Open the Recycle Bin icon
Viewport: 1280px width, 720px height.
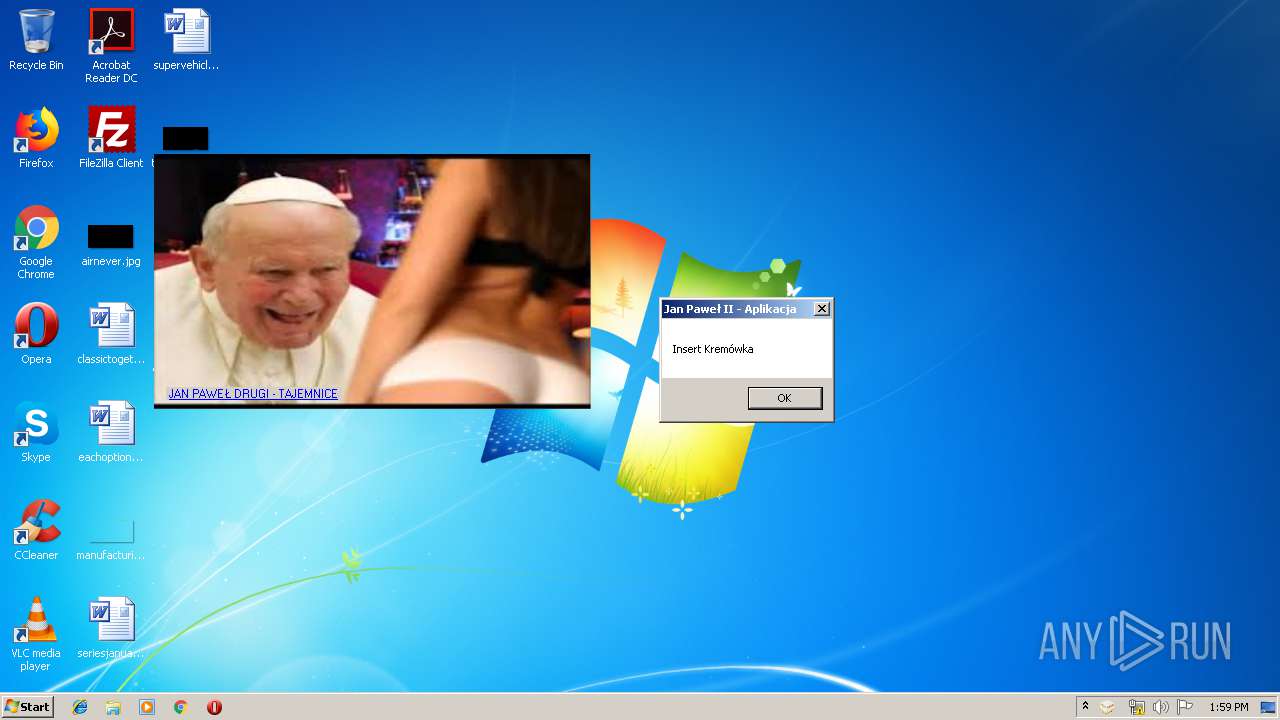[x=36, y=40]
